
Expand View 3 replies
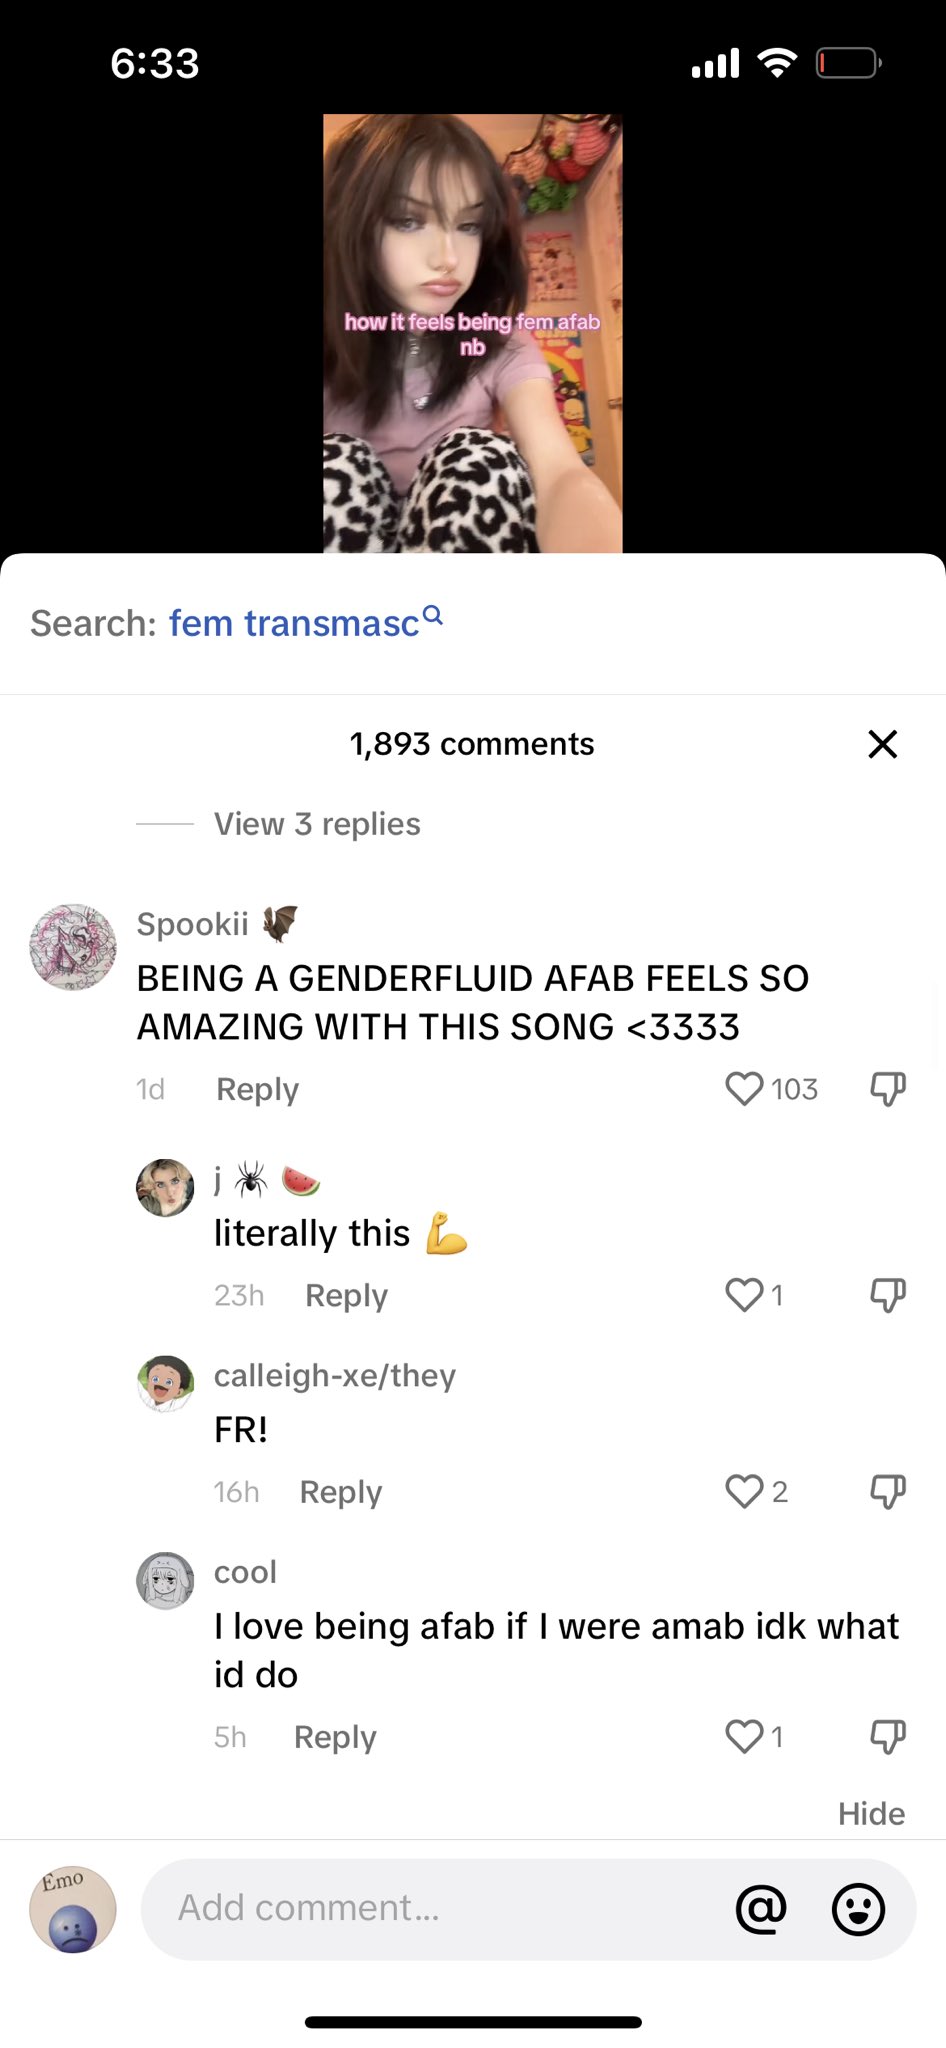click(x=317, y=824)
